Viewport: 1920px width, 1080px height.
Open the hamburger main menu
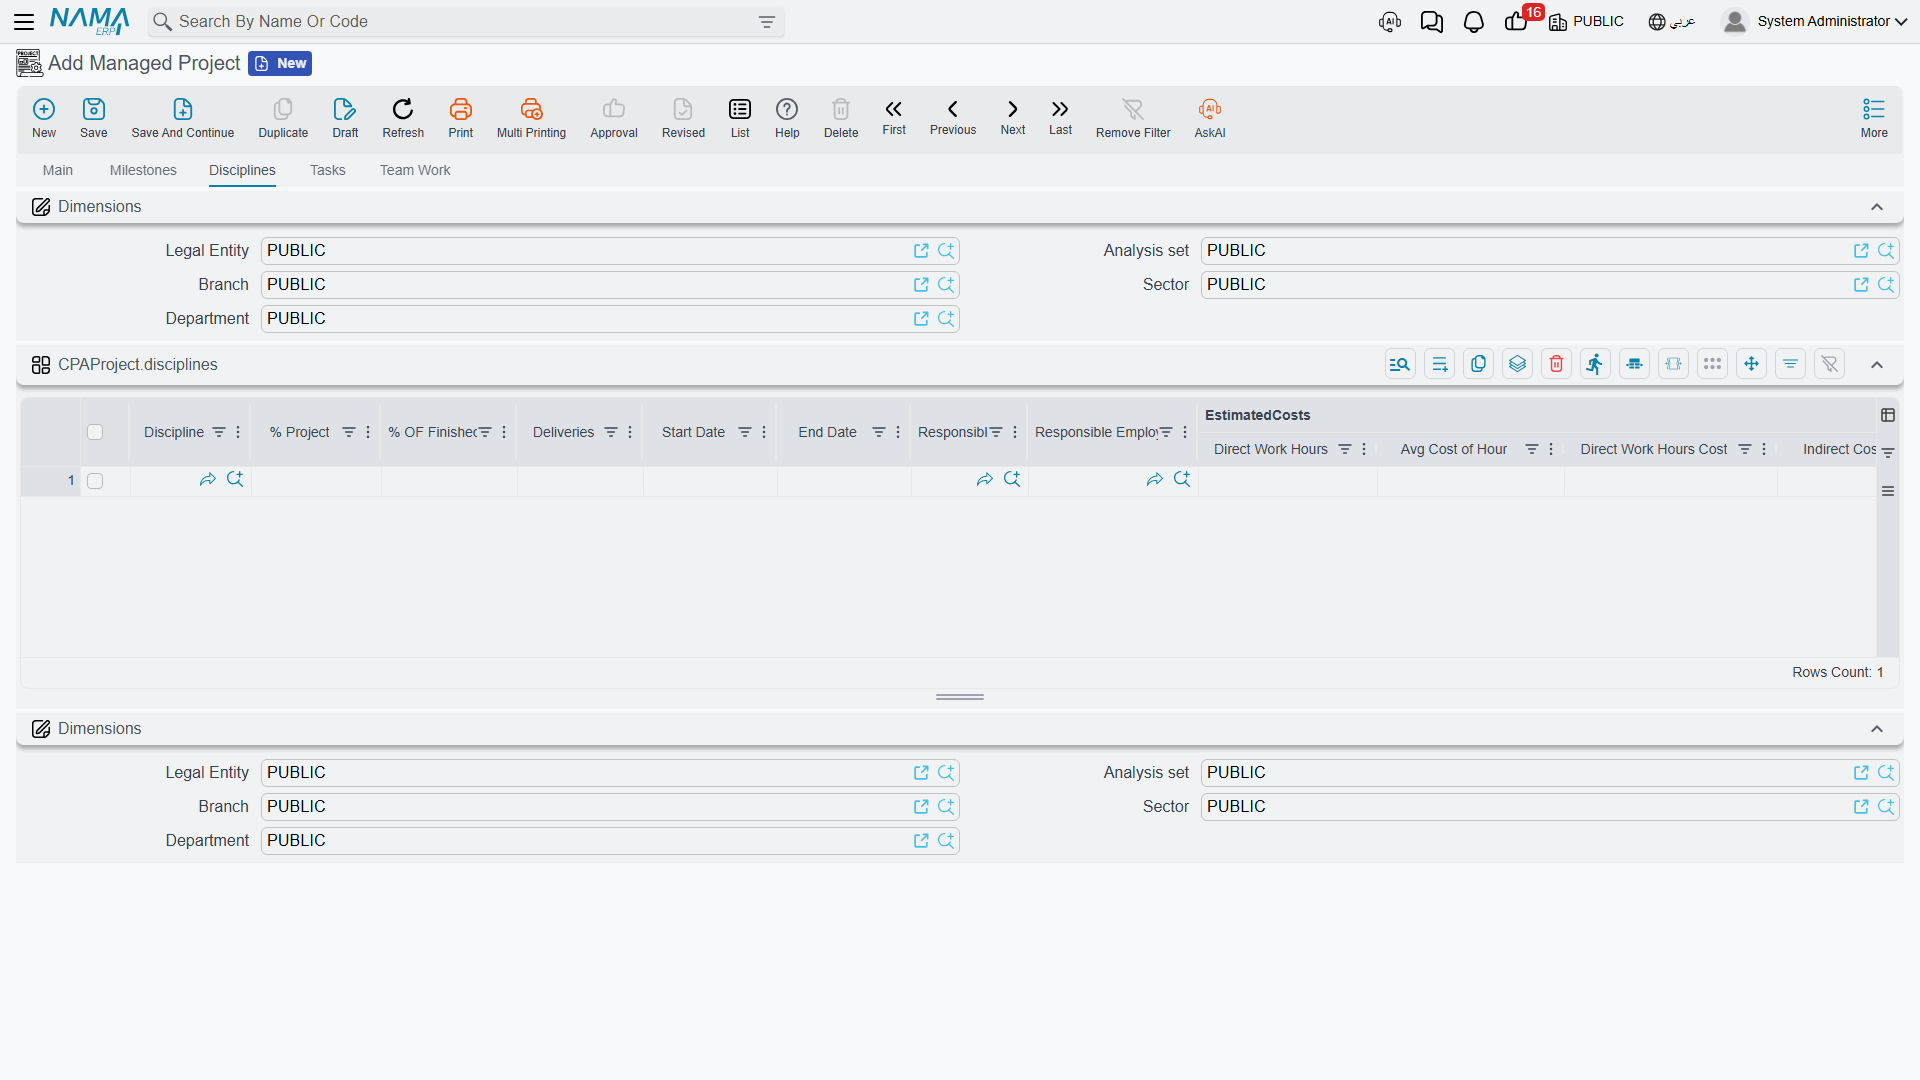pyautogui.click(x=24, y=21)
